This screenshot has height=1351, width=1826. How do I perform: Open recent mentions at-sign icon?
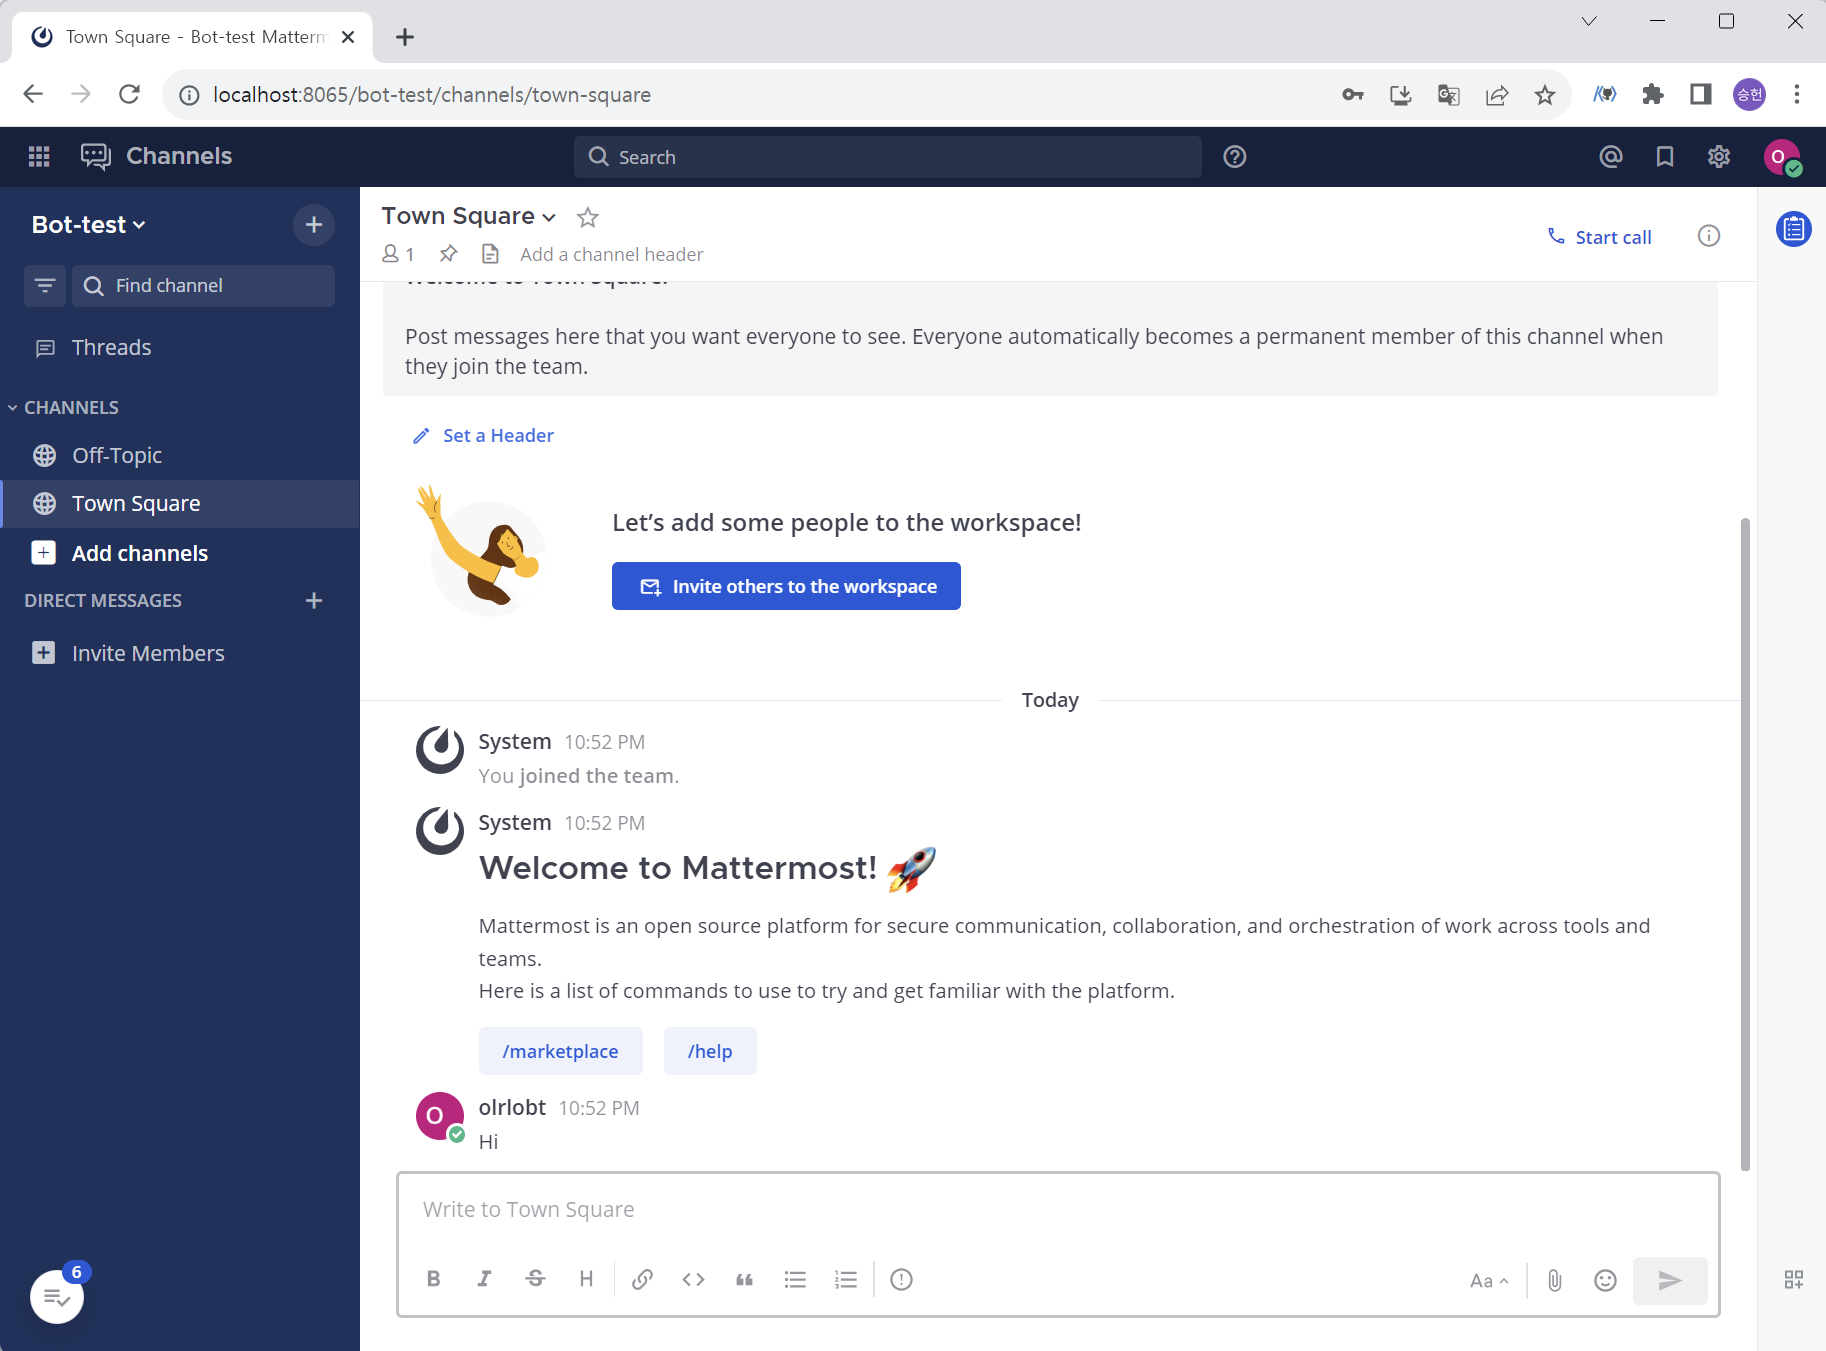(1611, 156)
